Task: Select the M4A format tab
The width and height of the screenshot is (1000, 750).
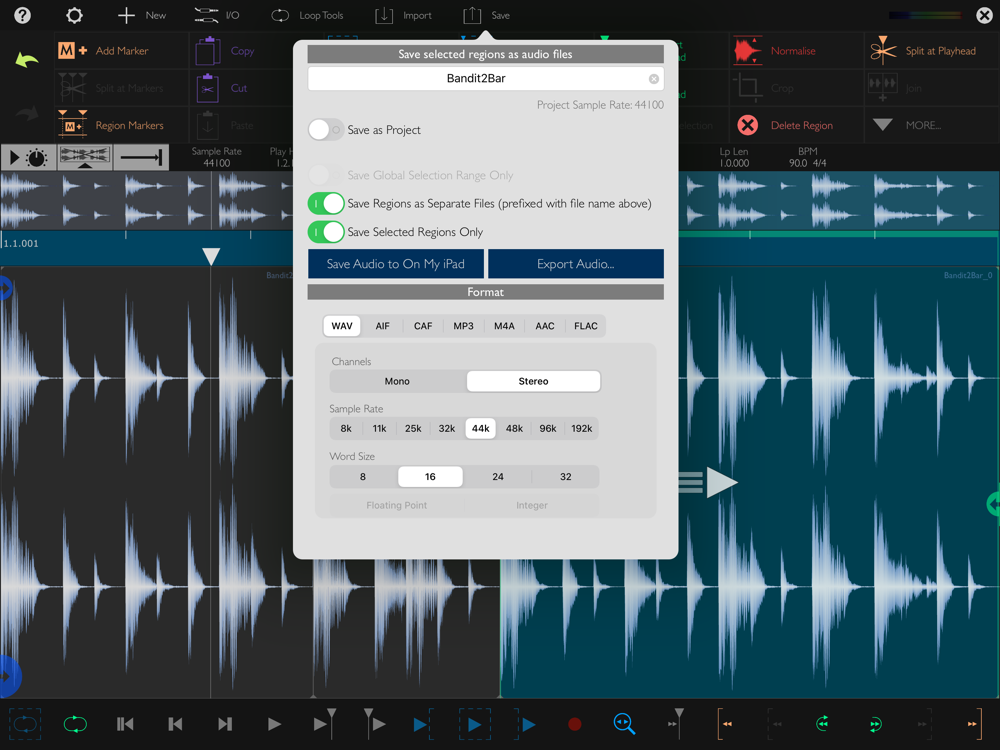Action: click(504, 326)
